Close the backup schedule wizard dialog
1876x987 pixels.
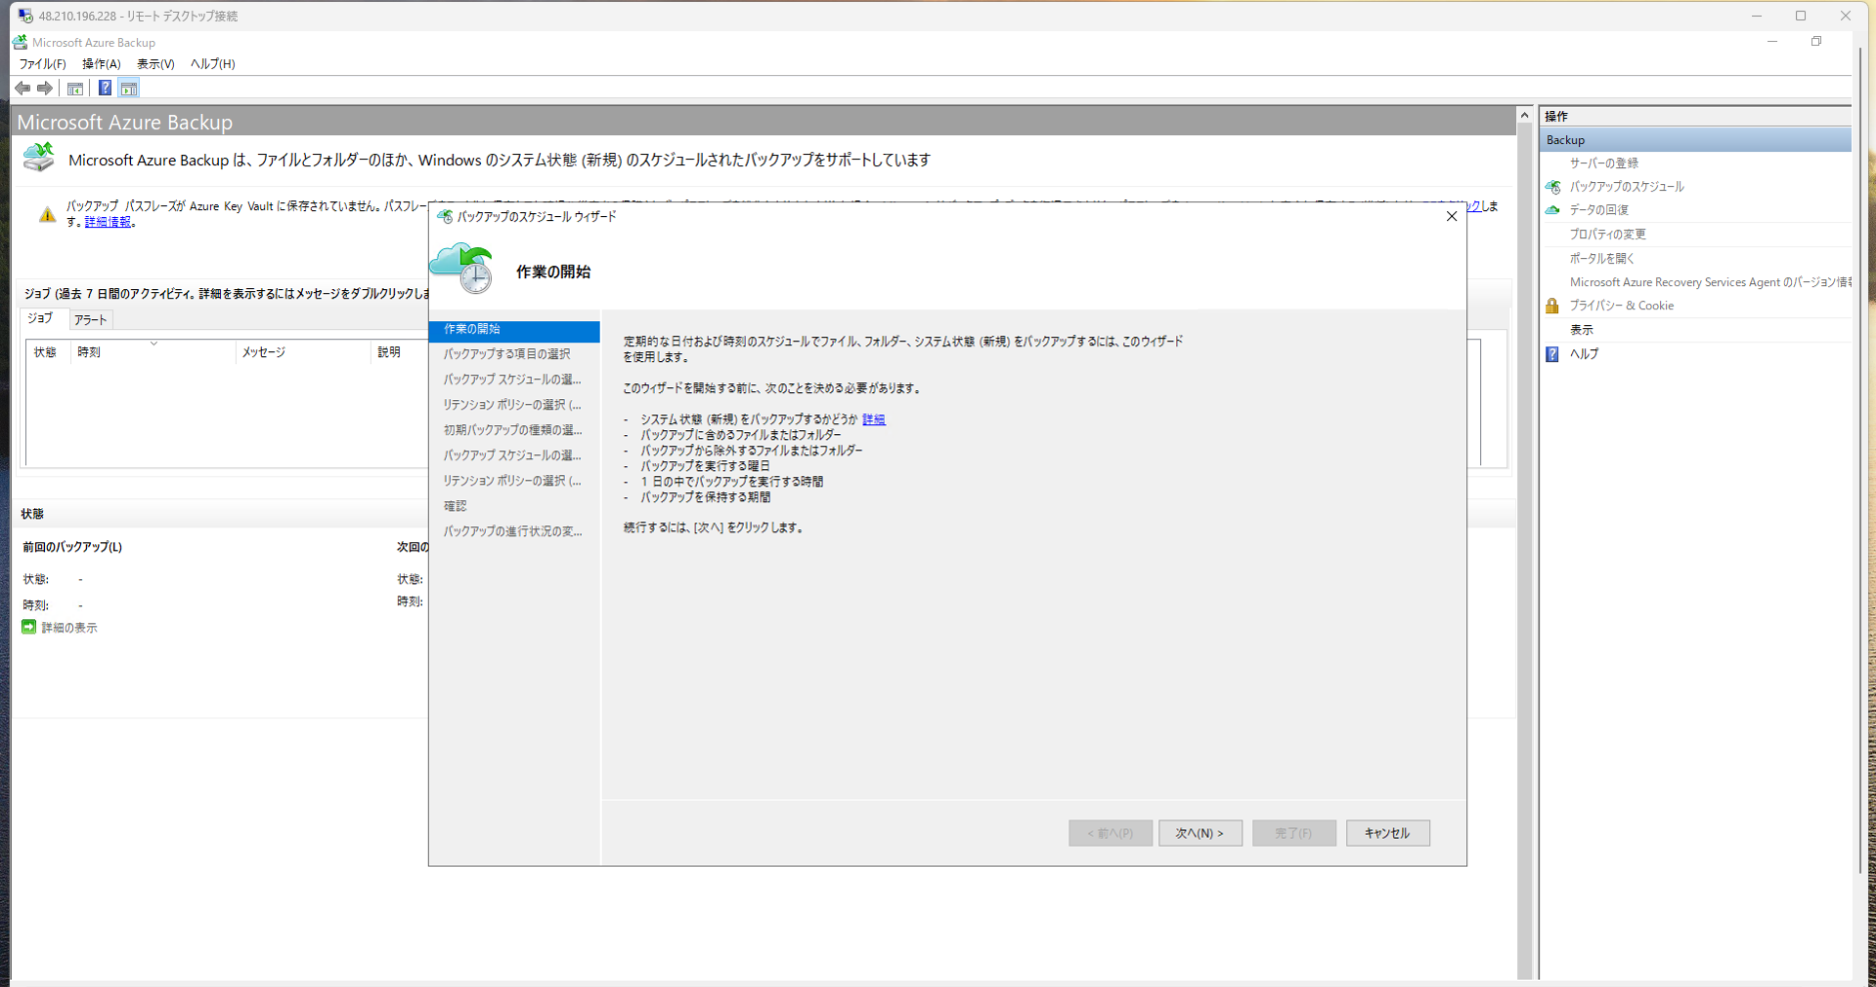coord(1451,216)
